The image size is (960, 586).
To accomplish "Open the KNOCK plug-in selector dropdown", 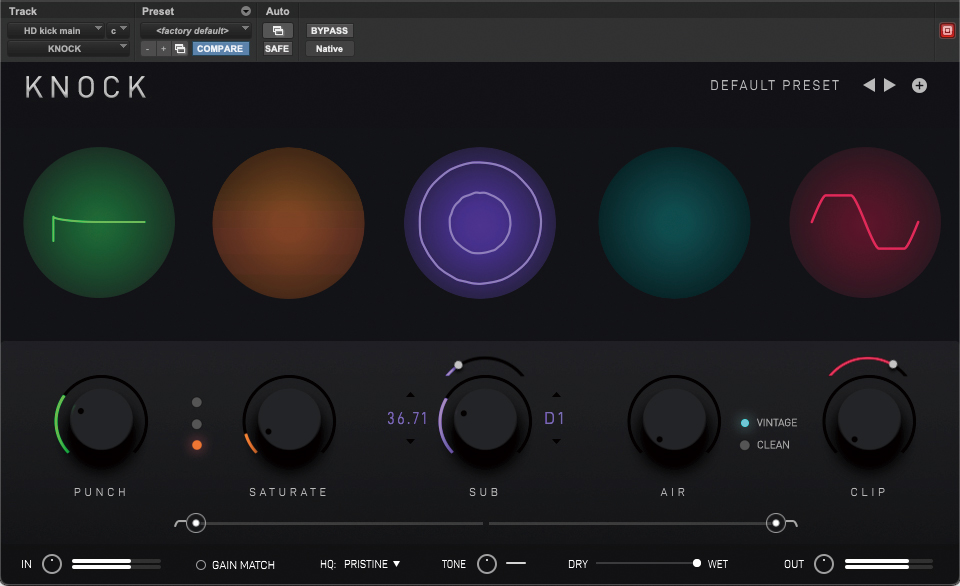I will coord(69,48).
